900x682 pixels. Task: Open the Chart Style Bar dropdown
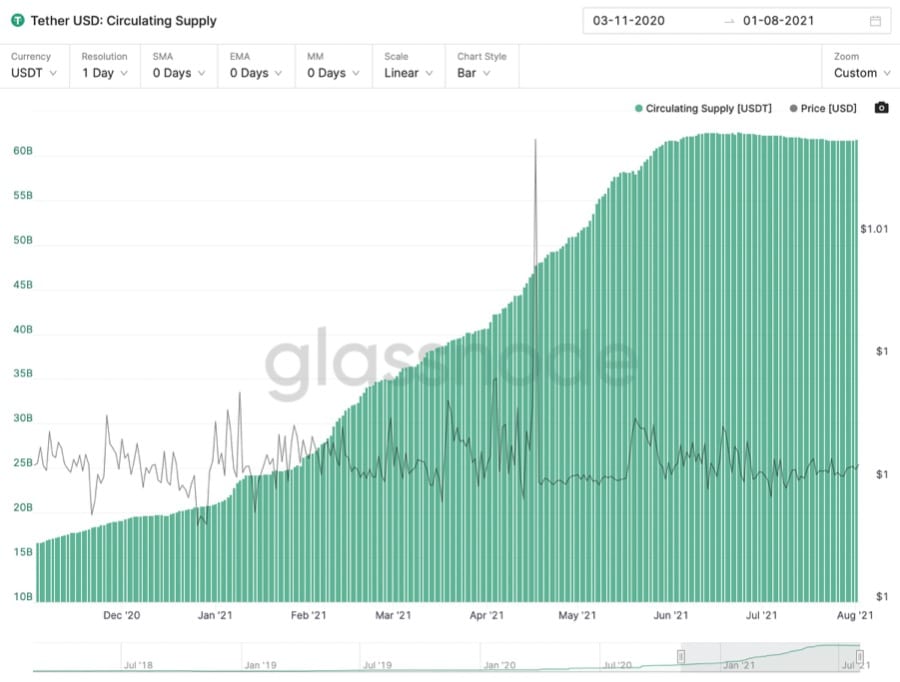[482, 66]
